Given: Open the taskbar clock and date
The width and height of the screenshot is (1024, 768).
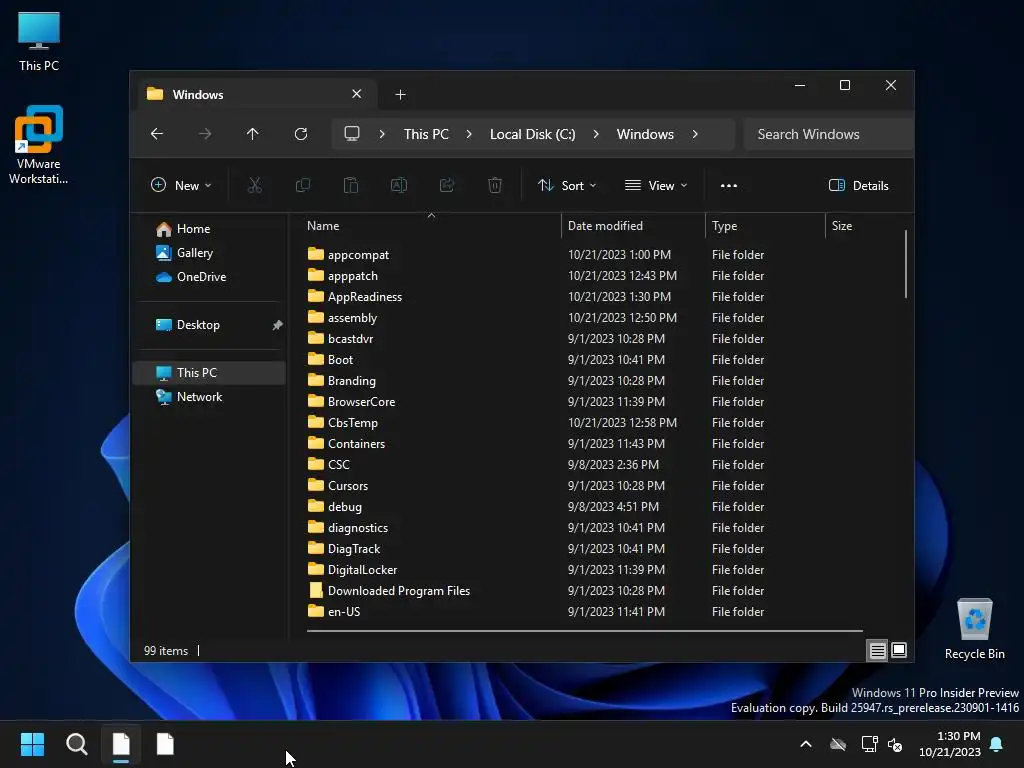Looking at the screenshot, I should click(x=950, y=744).
